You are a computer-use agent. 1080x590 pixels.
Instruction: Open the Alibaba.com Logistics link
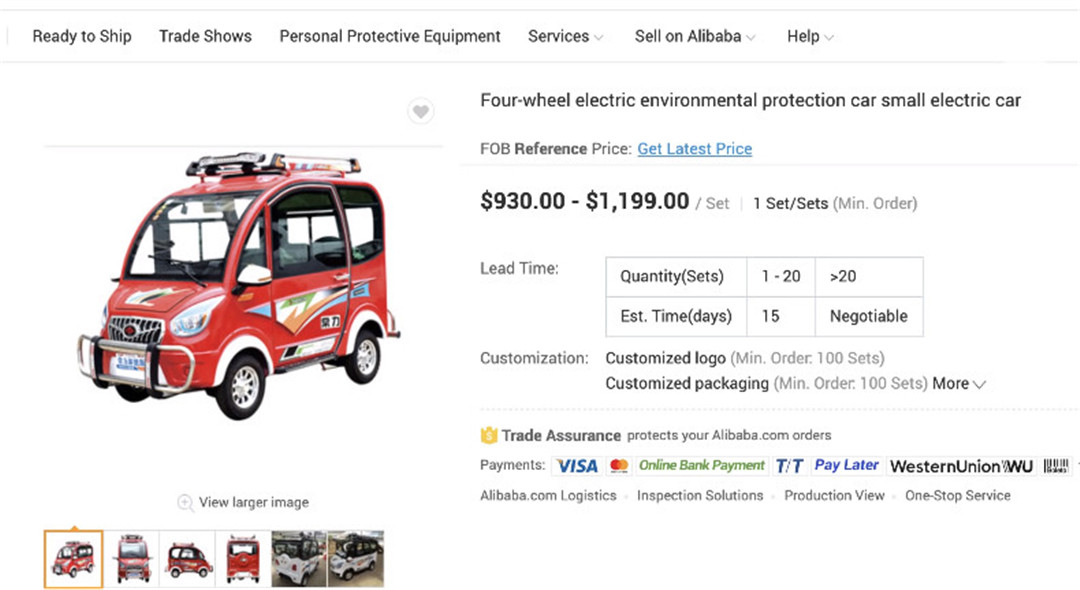pyautogui.click(x=548, y=496)
